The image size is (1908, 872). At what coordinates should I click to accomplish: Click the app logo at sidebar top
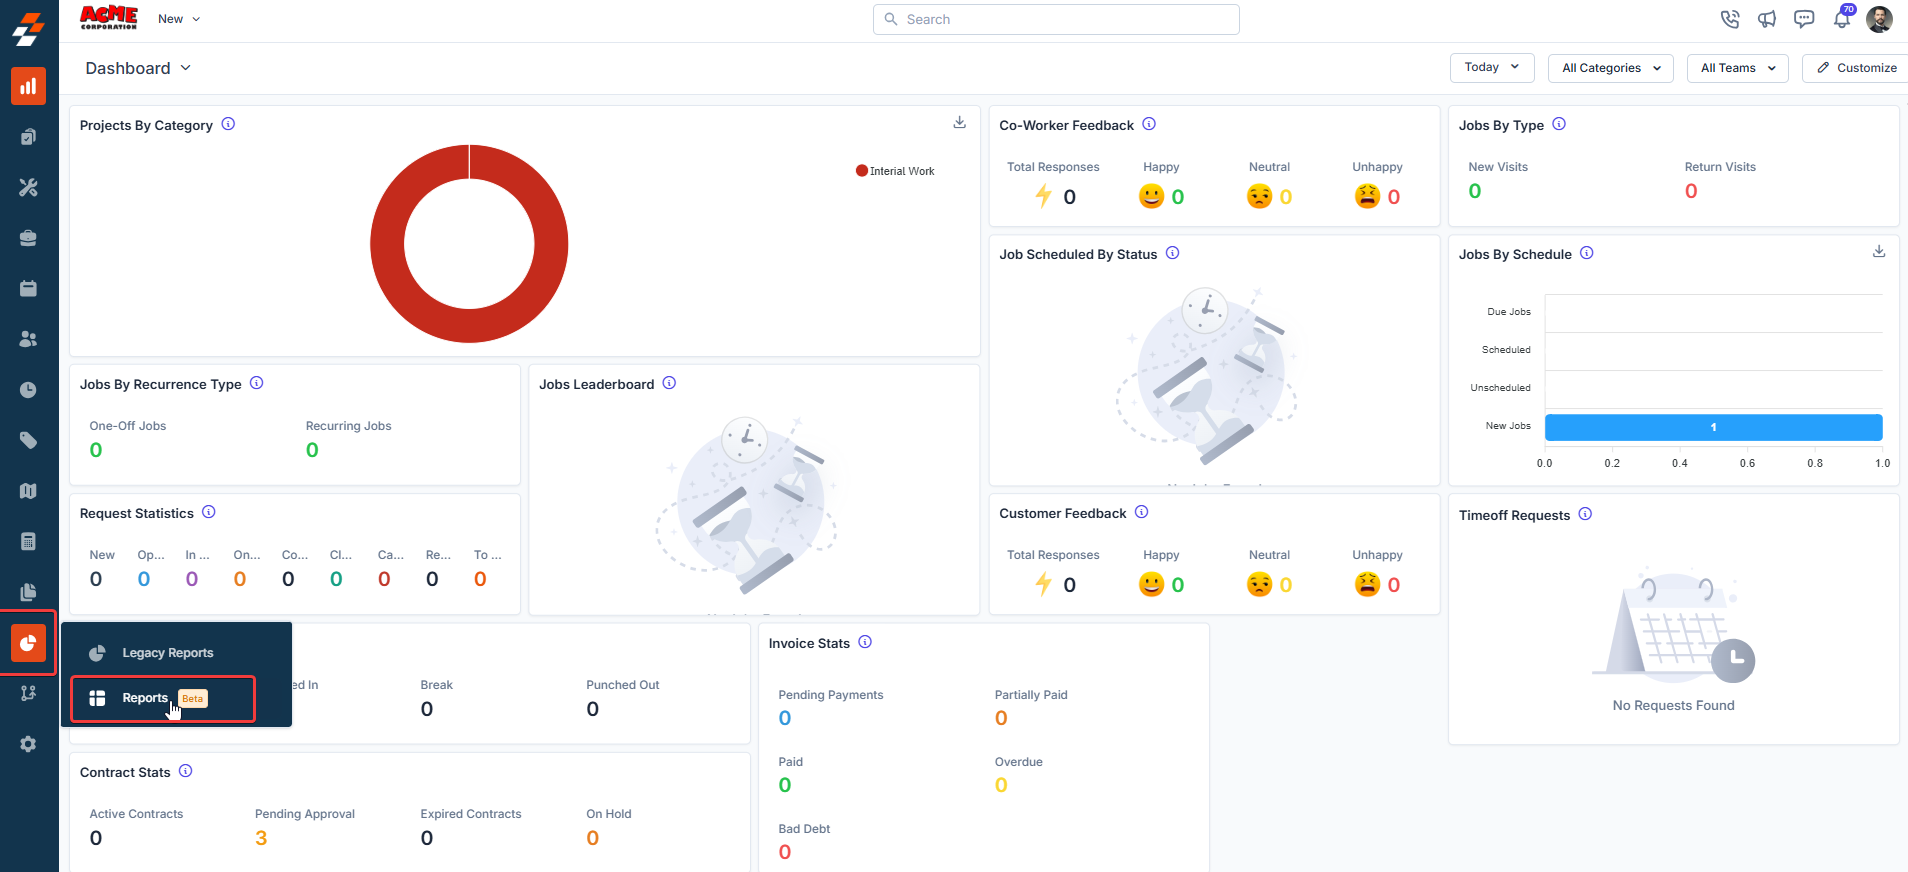tap(28, 28)
